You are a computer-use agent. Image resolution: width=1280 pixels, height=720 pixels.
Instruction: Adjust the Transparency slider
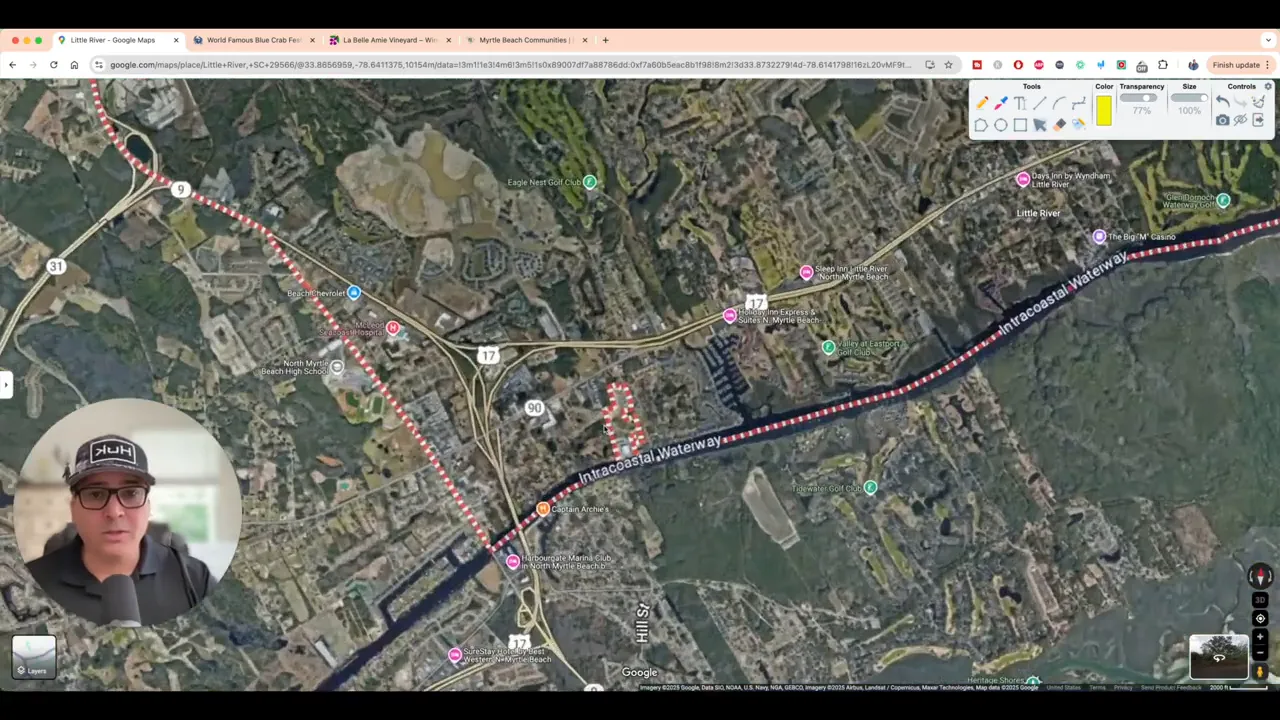(x=1139, y=98)
